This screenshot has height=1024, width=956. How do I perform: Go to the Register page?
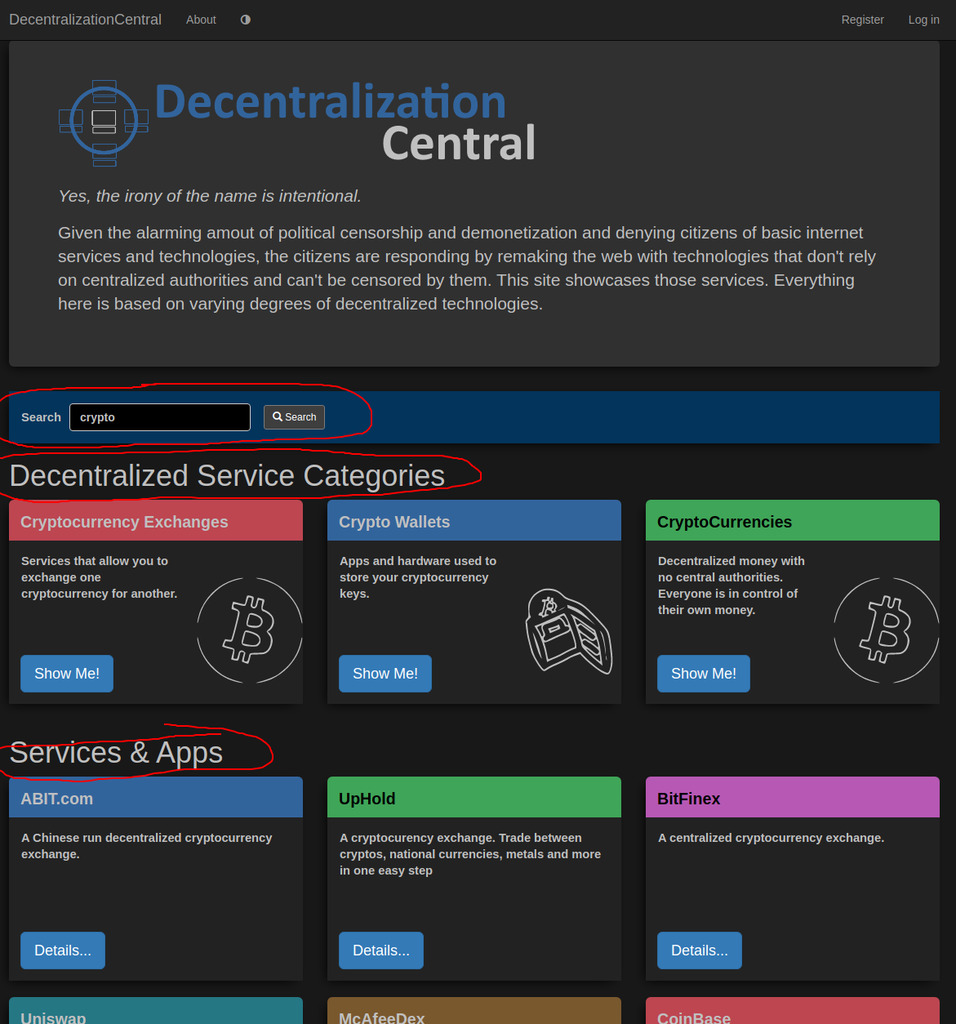(x=862, y=20)
